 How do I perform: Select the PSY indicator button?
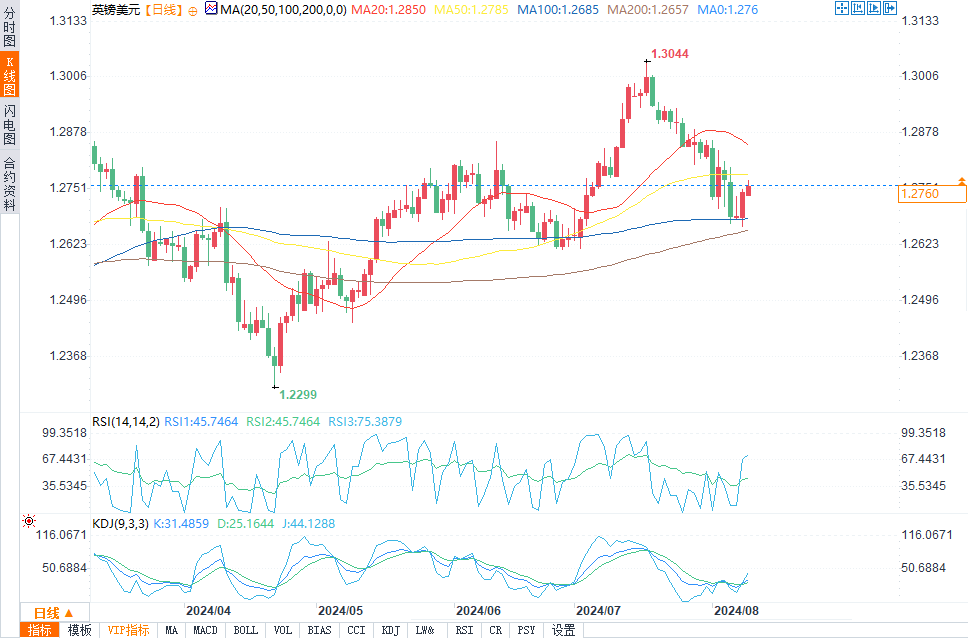[526, 630]
